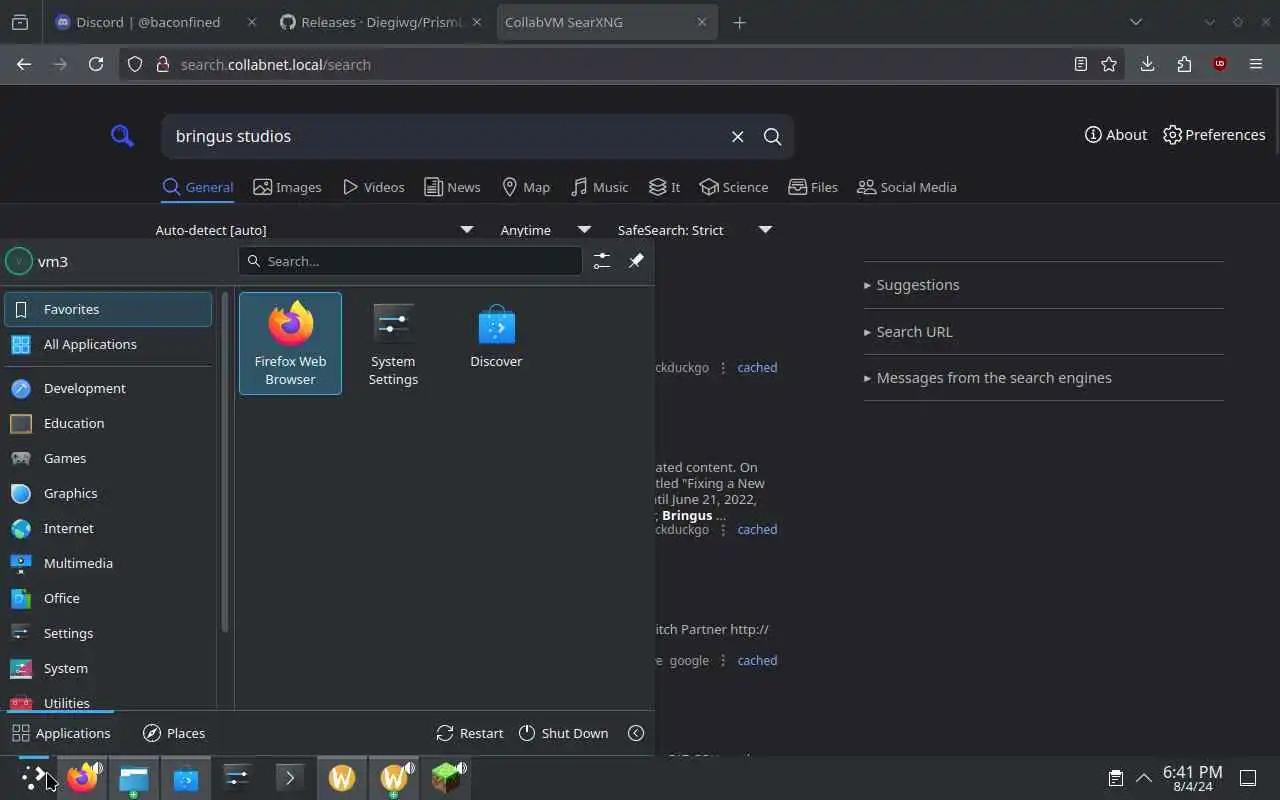This screenshot has width=1280, height=800.
Task: Select the Science search category
Action: pyautogui.click(x=733, y=187)
